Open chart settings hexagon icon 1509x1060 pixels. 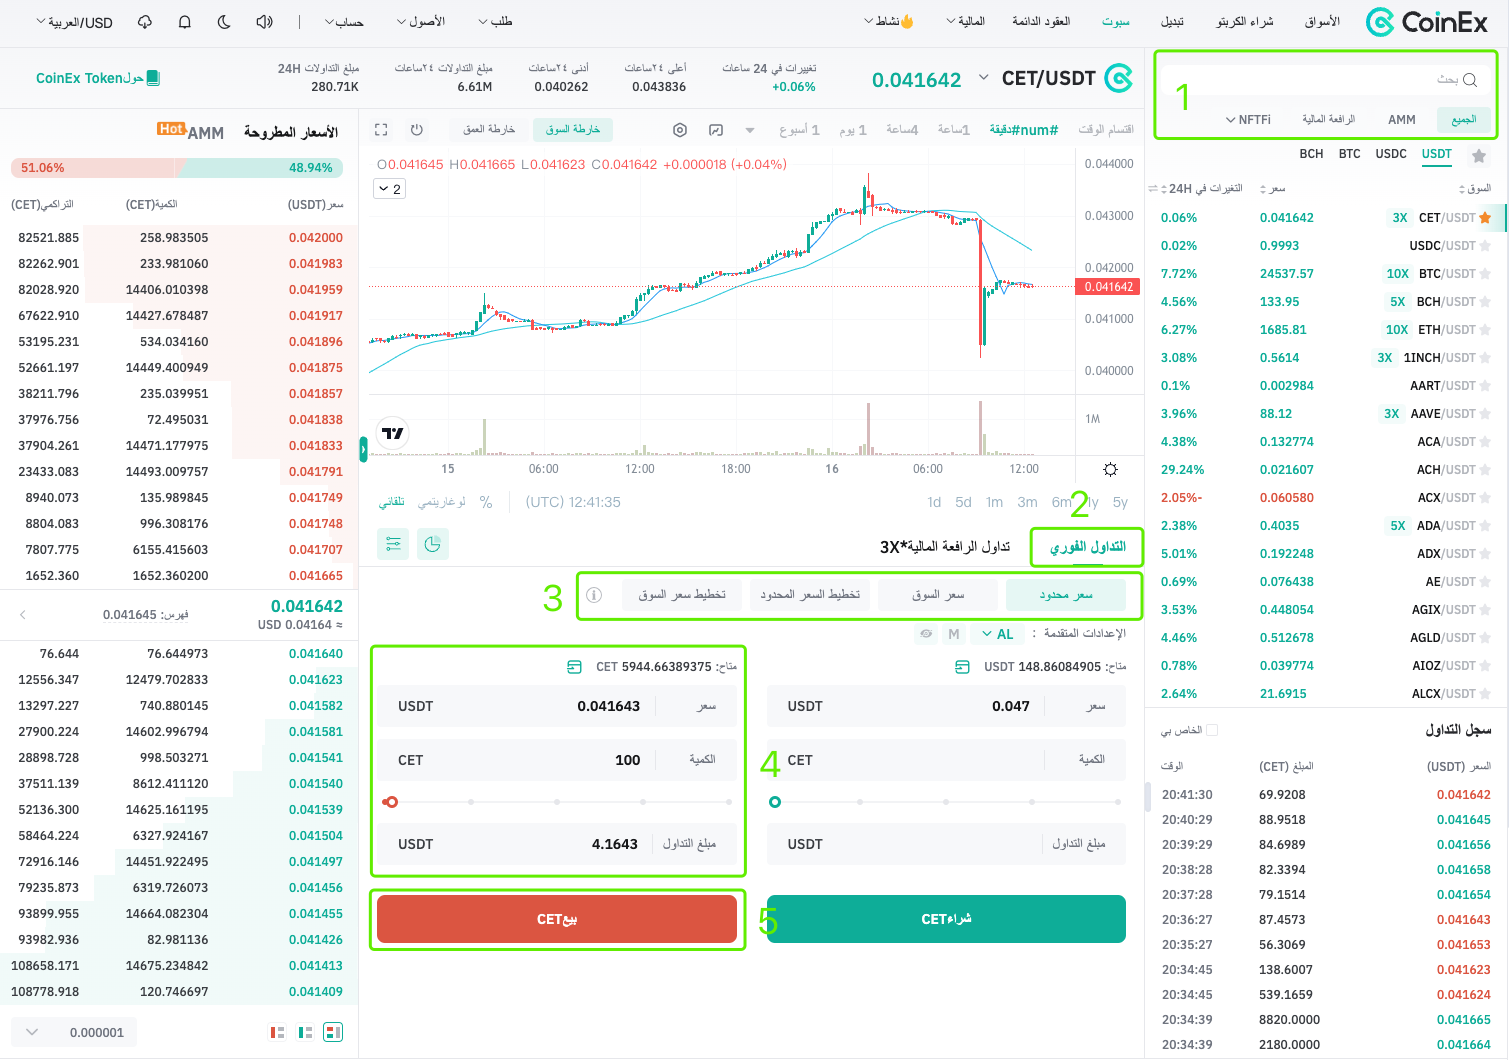point(680,130)
